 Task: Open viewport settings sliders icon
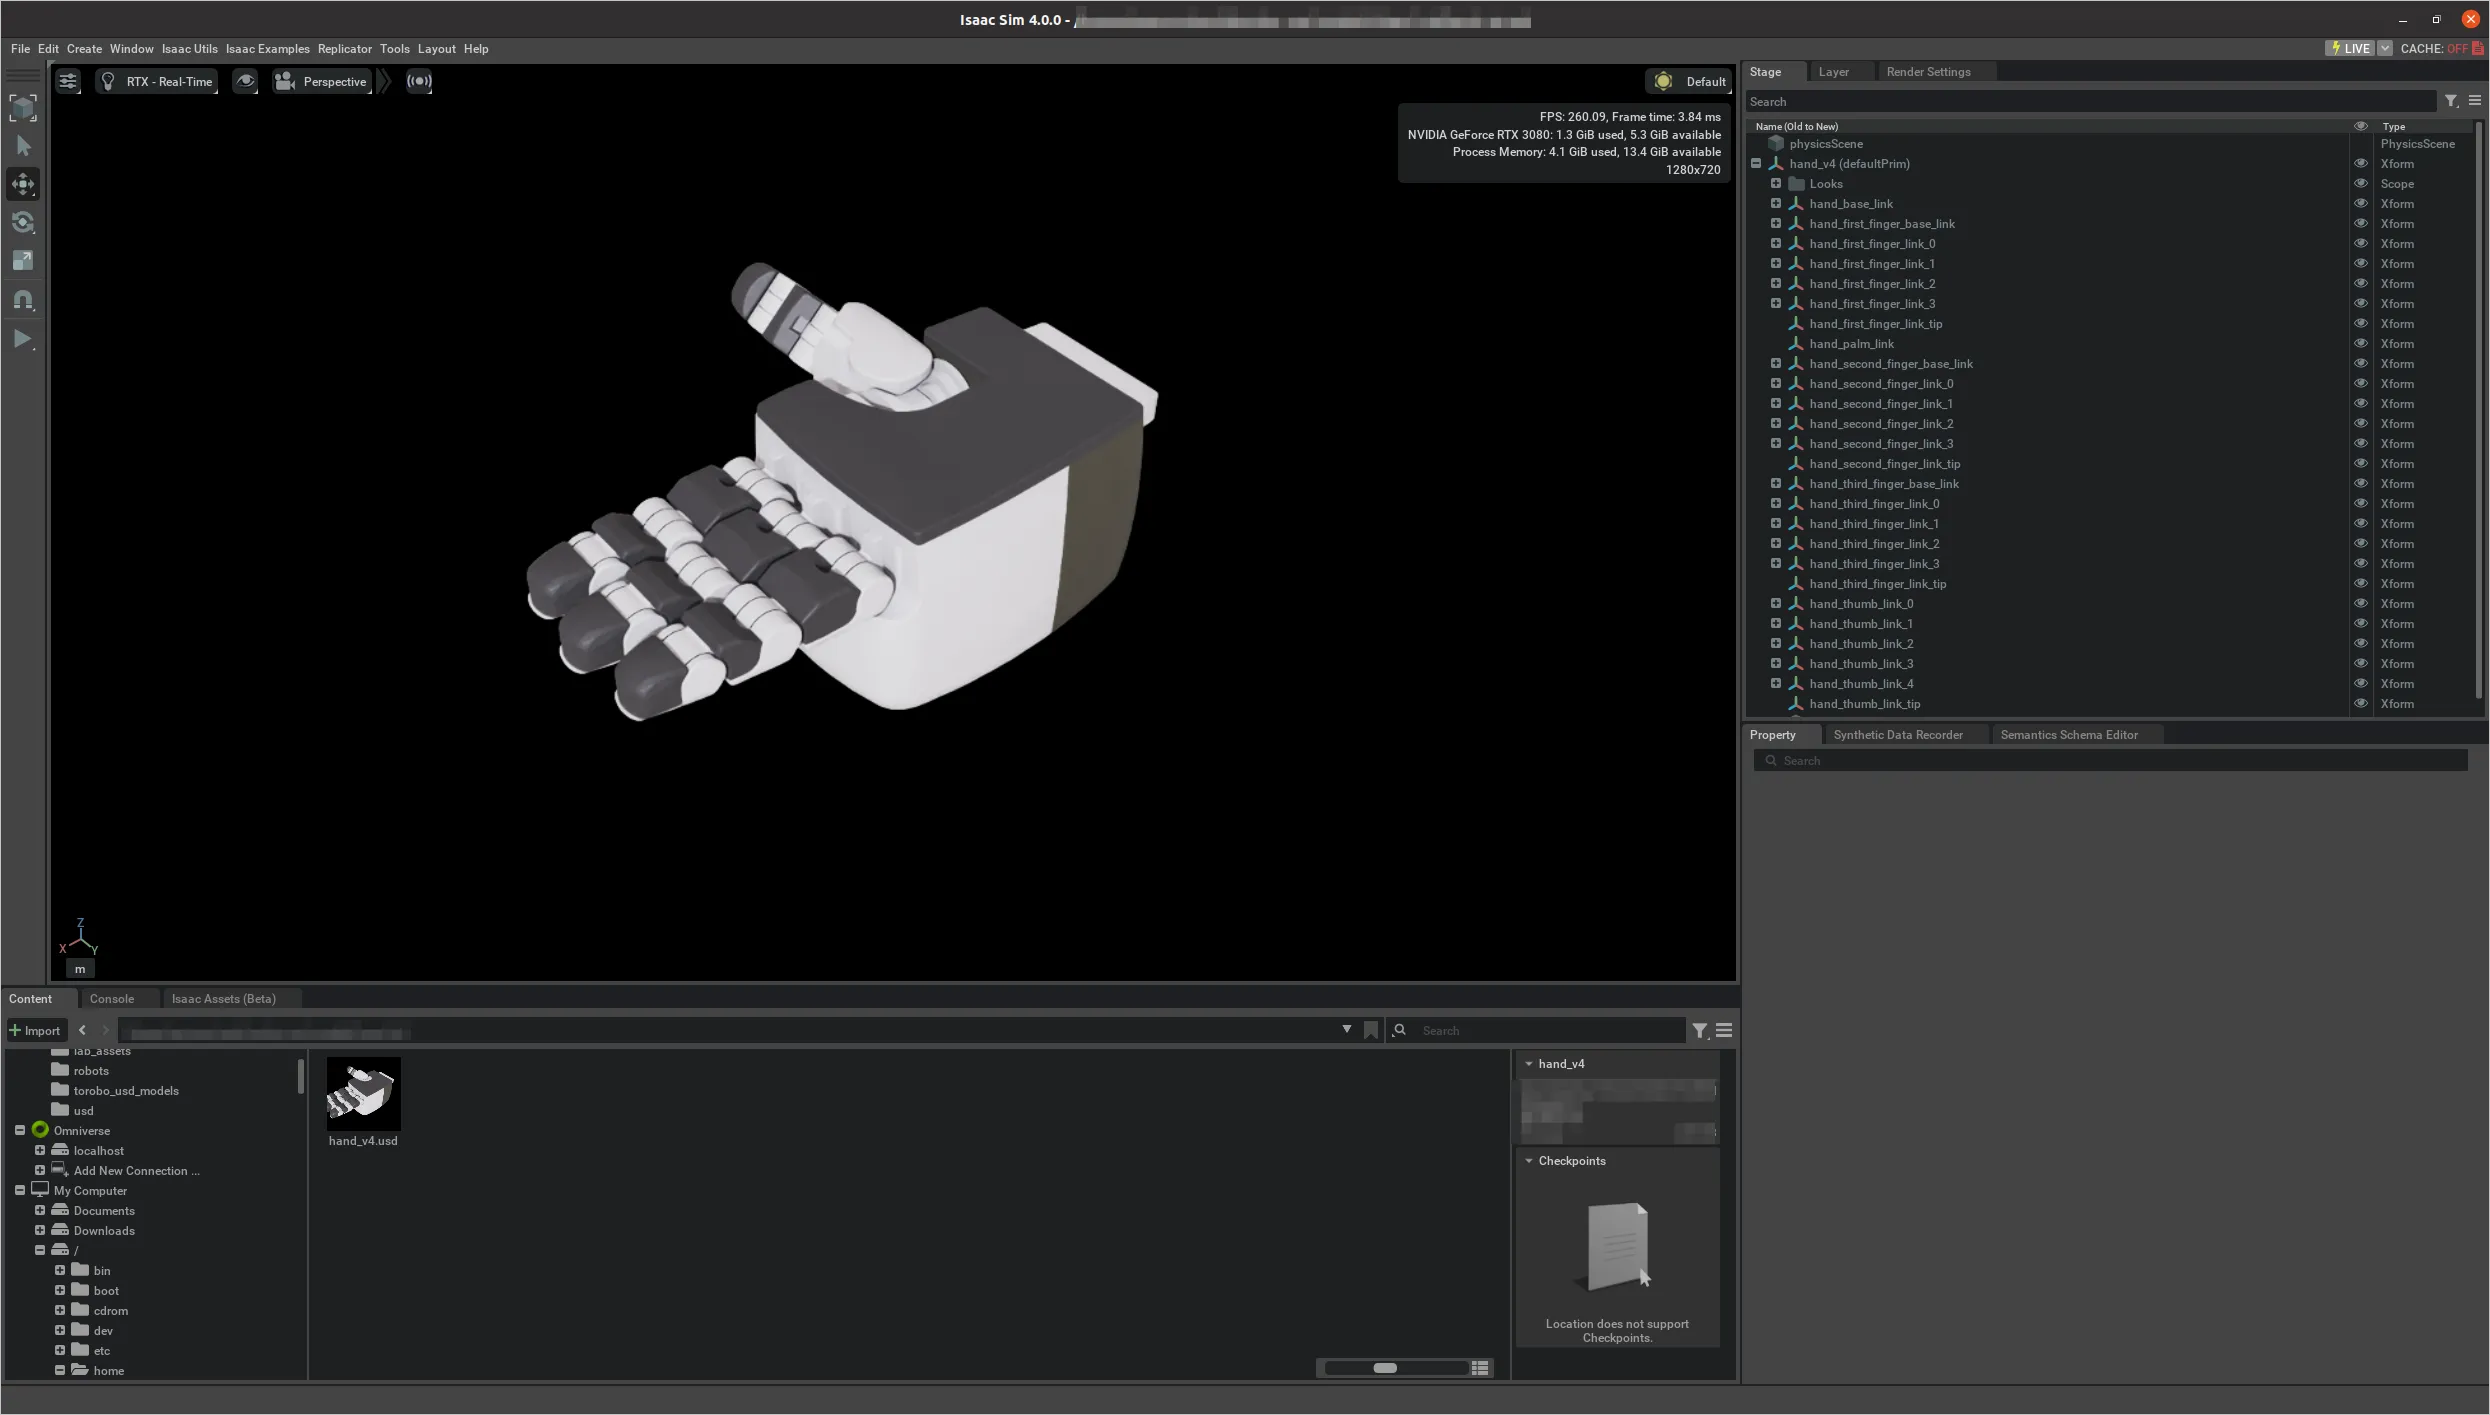[x=68, y=82]
